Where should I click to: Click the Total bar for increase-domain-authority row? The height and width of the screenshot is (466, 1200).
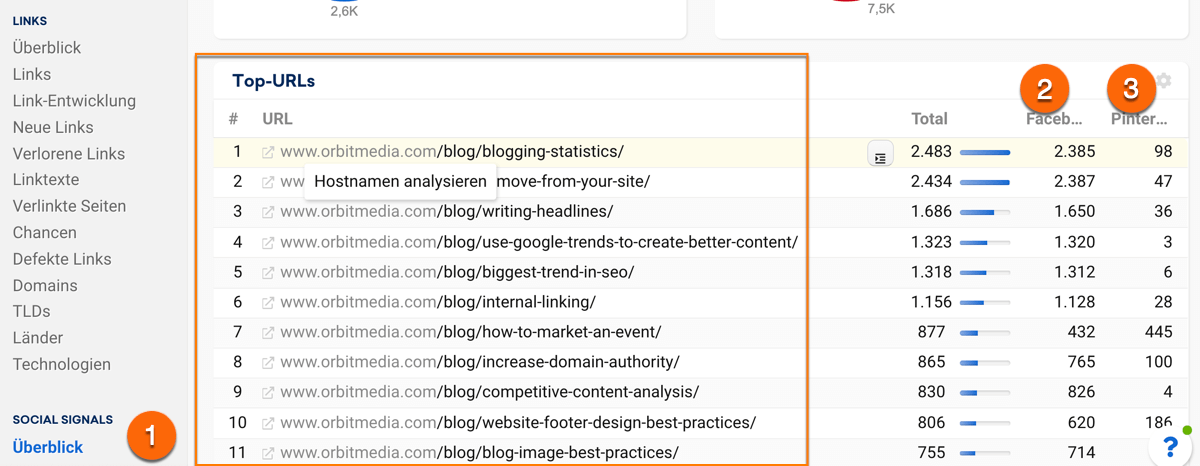pyautogui.click(x=984, y=362)
